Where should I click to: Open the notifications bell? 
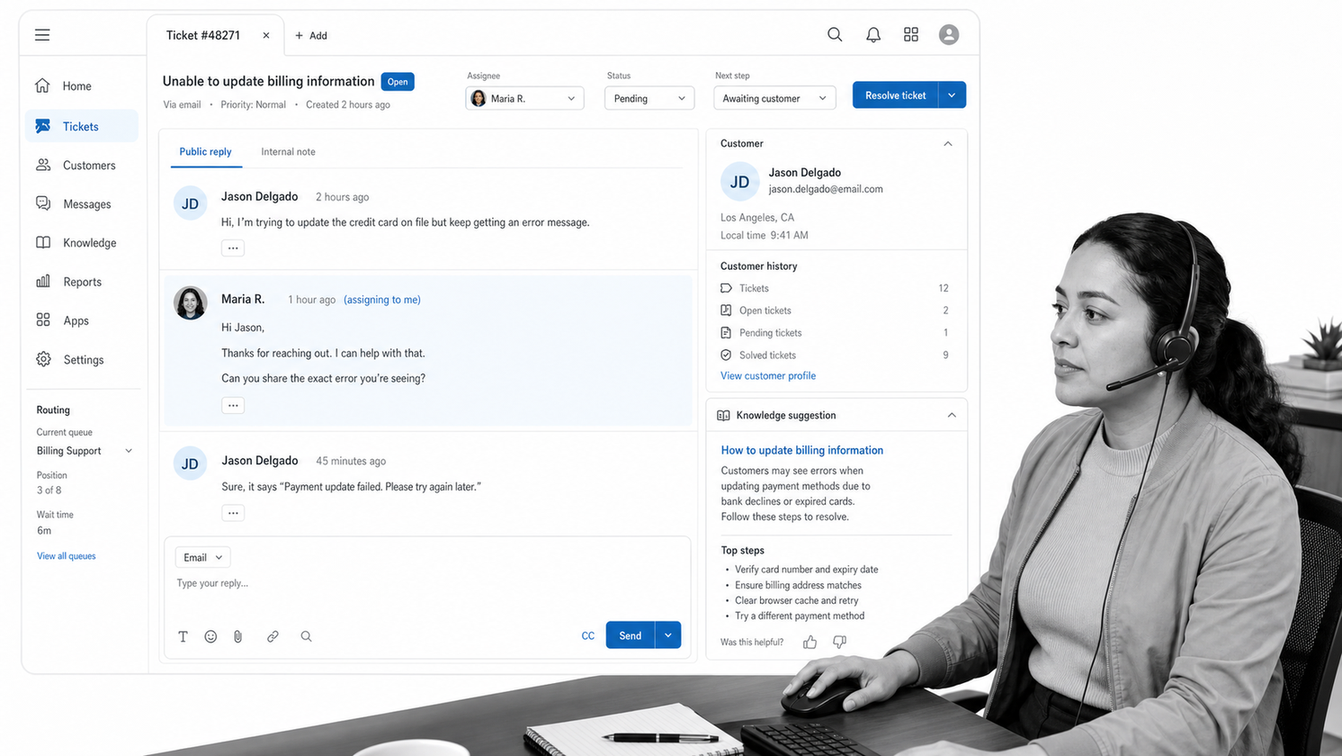873,35
